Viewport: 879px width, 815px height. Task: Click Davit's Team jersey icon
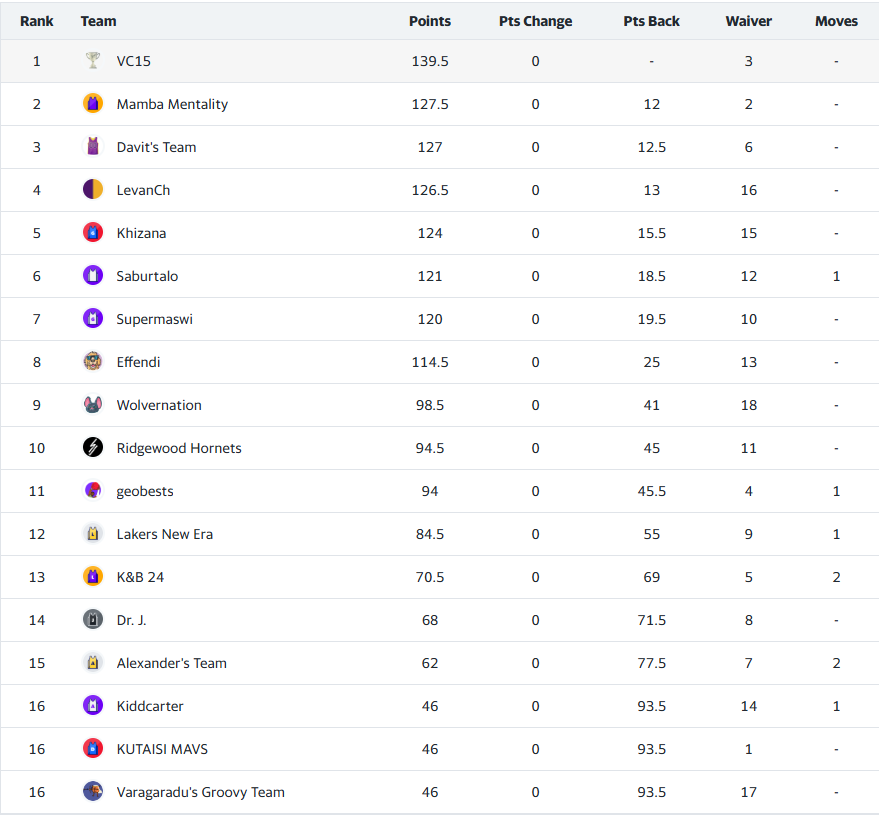coord(93,147)
